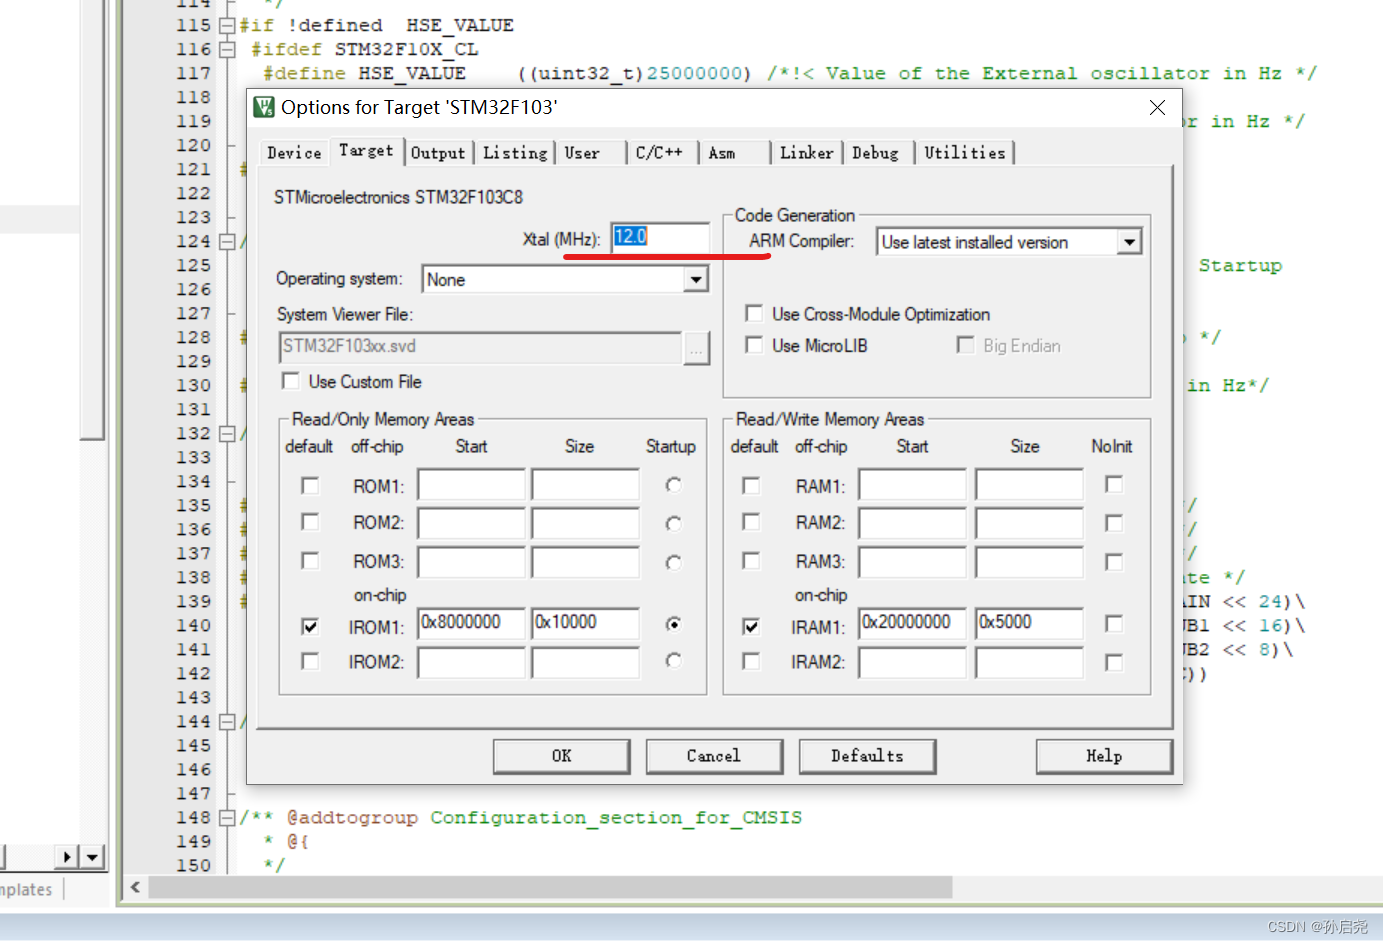The width and height of the screenshot is (1383, 943).
Task: Collapse the code fold at line 116
Action: point(227,49)
